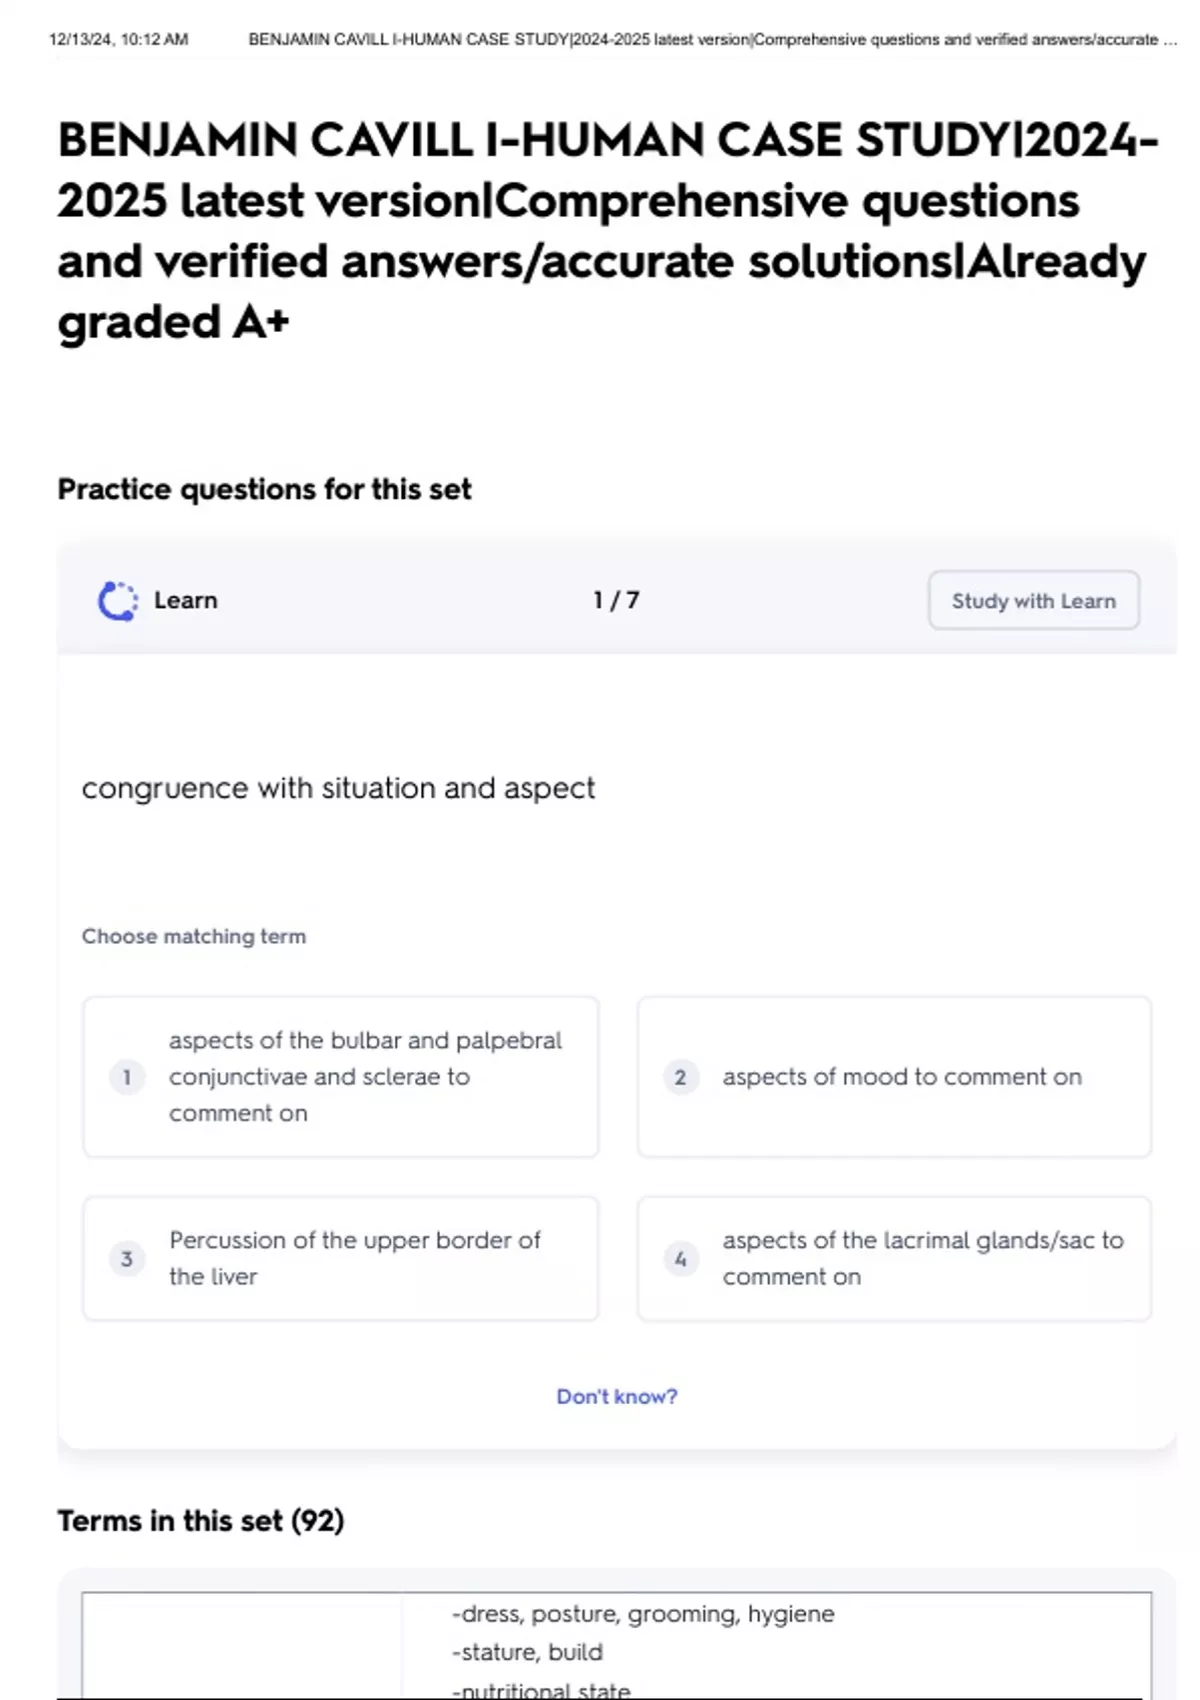The image size is (1200, 1700).
Task: Click the "Practice questions for this set" heading
Action: pyautogui.click(x=264, y=489)
